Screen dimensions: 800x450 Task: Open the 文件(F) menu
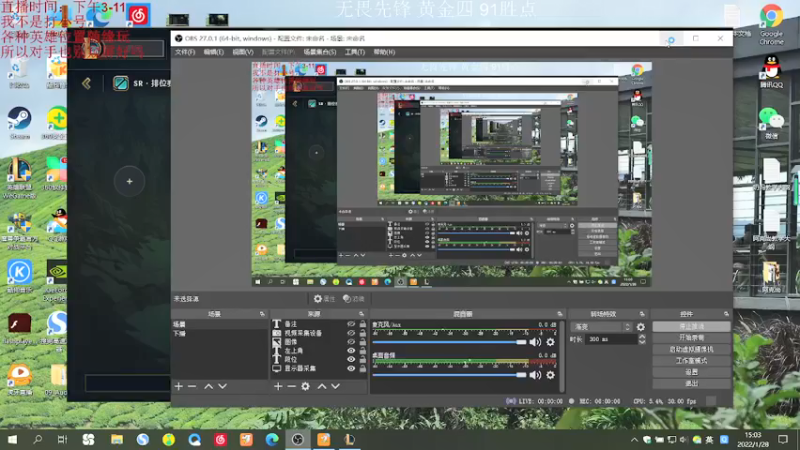185,52
